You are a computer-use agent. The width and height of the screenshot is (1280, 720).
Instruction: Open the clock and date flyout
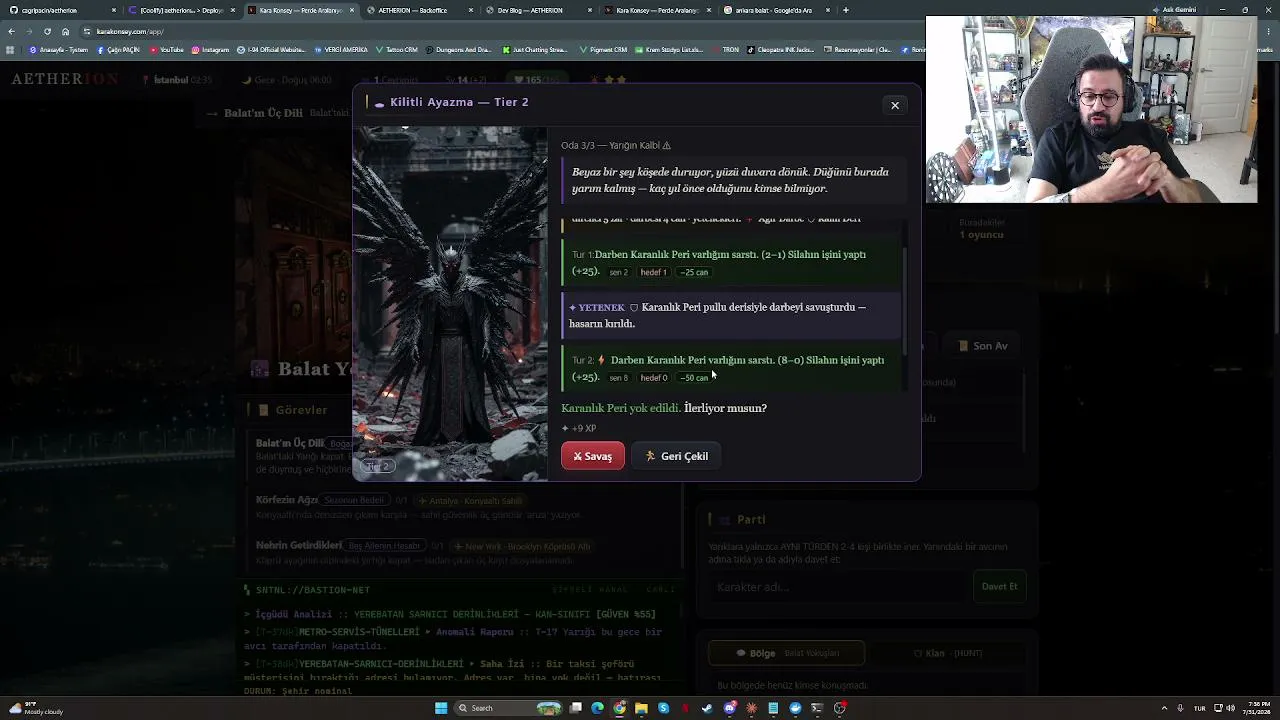click(1255, 708)
